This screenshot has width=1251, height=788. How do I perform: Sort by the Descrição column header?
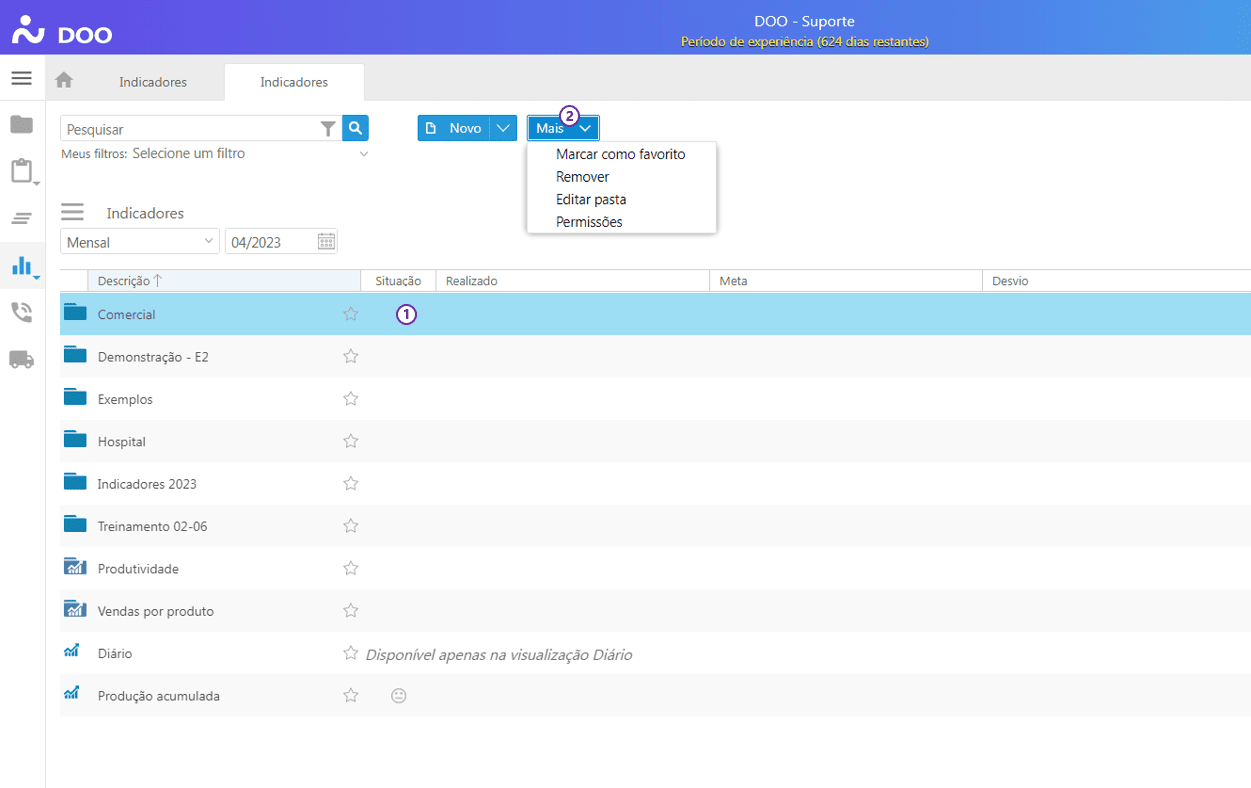pos(225,281)
